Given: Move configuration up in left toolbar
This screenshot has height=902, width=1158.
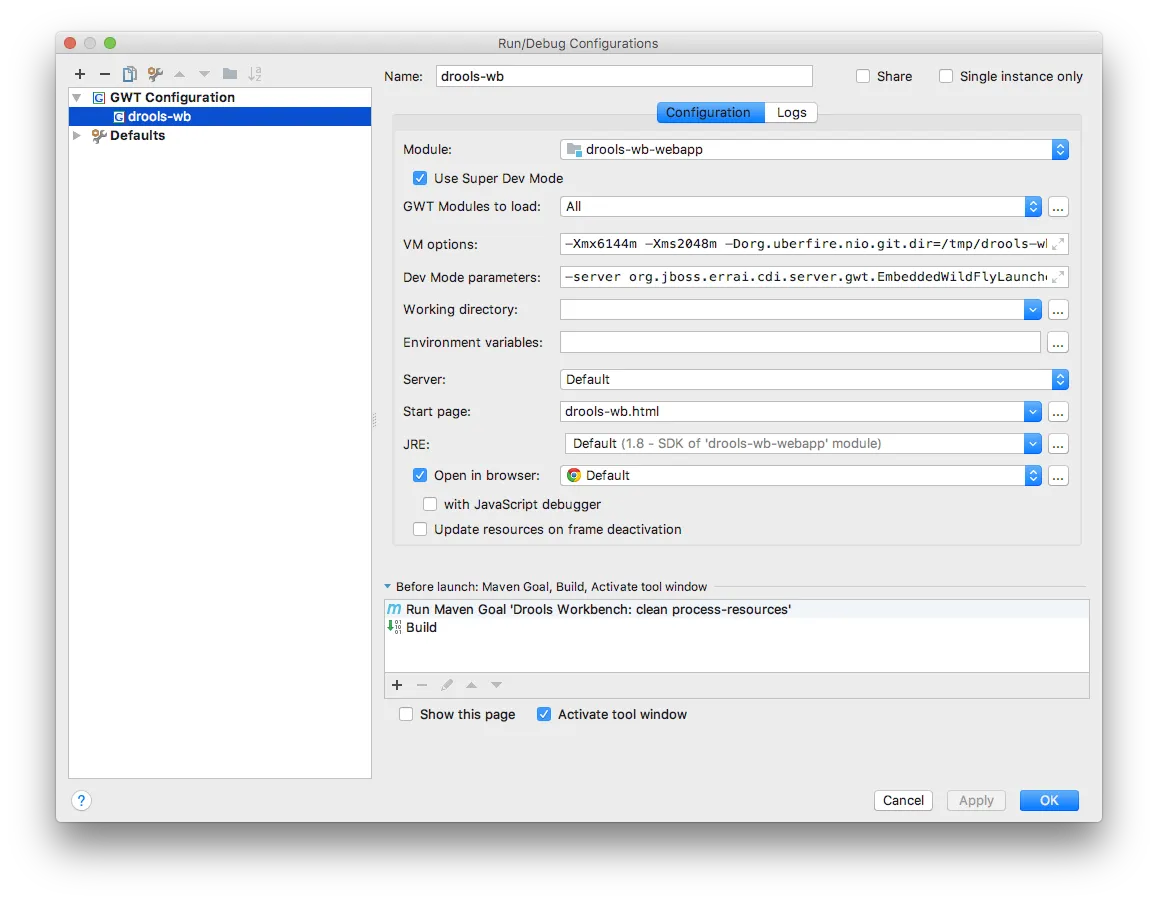Looking at the screenshot, I should 179,74.
